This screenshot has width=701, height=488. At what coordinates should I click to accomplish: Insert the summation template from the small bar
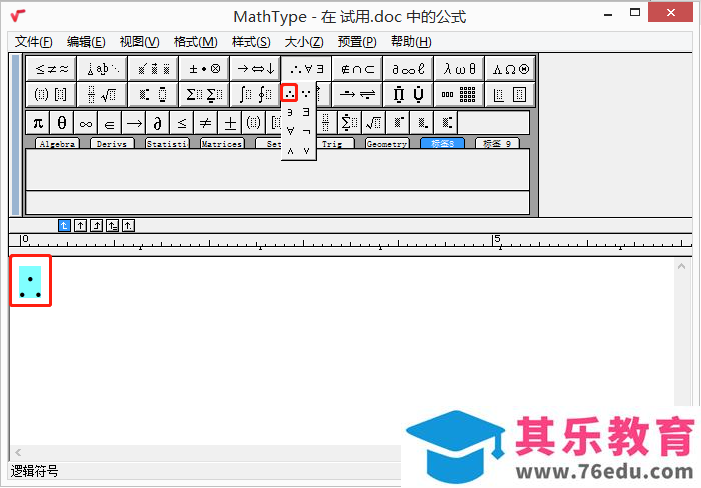(x=349, y=123)
